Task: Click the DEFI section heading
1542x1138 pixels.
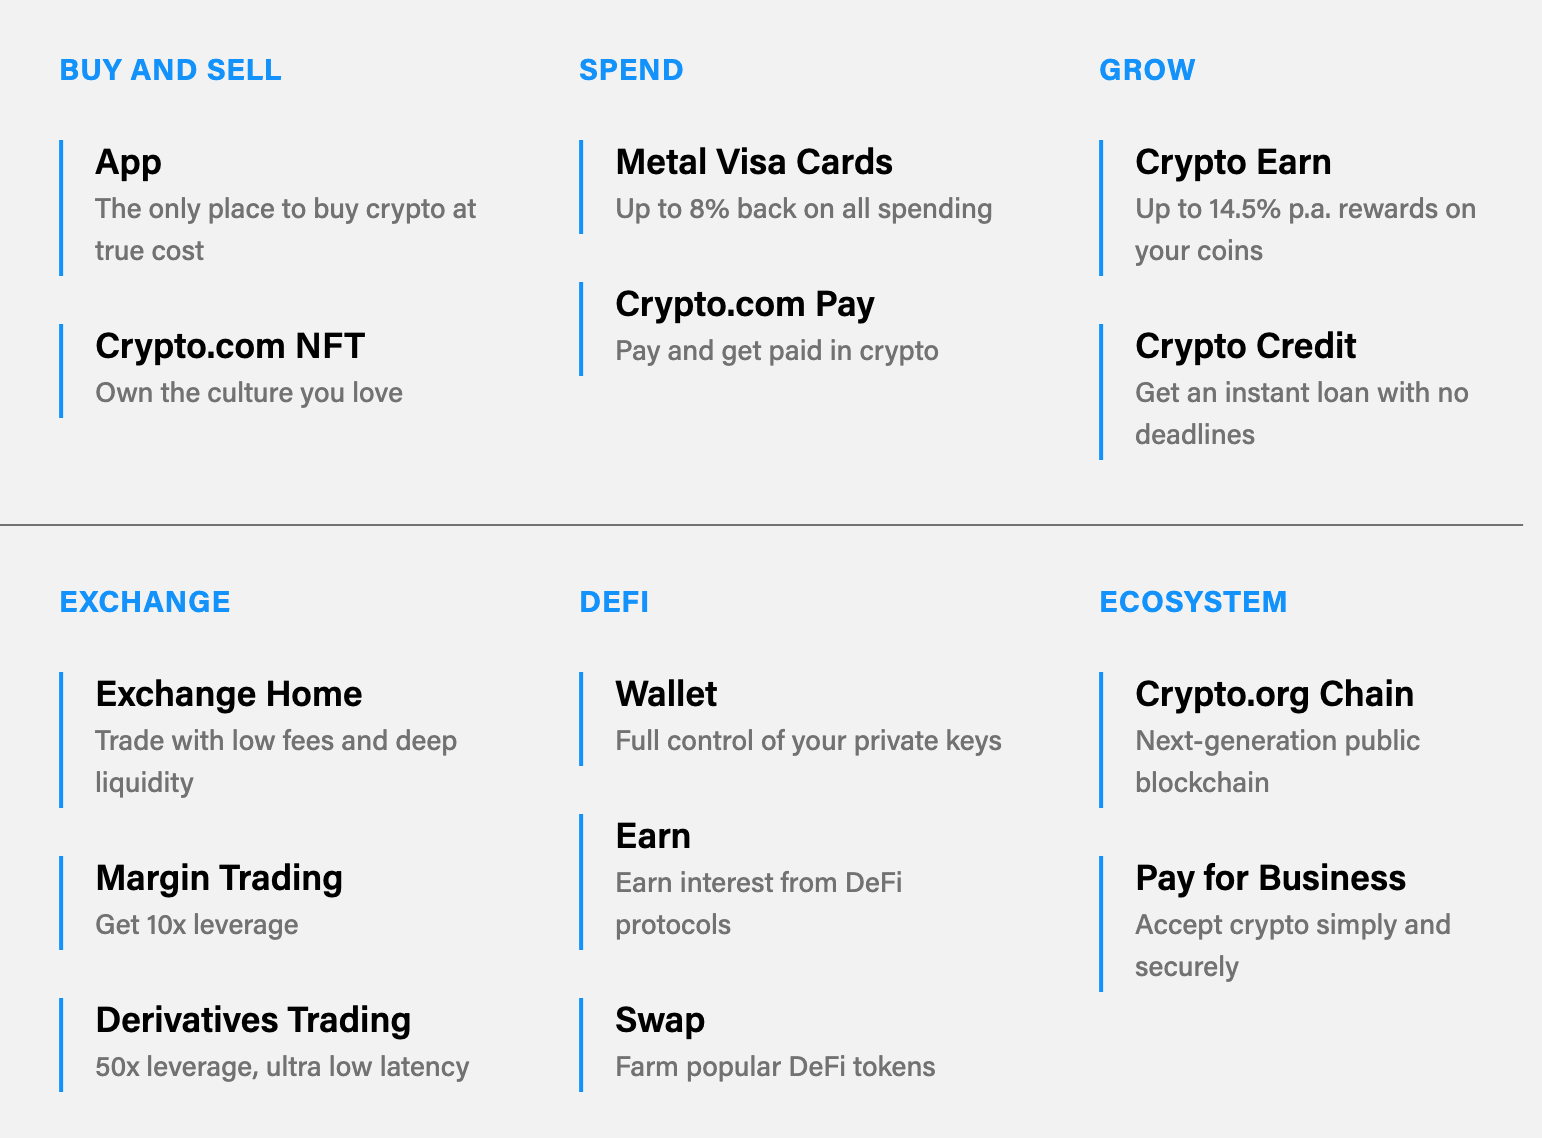Action: click(614, 602)
